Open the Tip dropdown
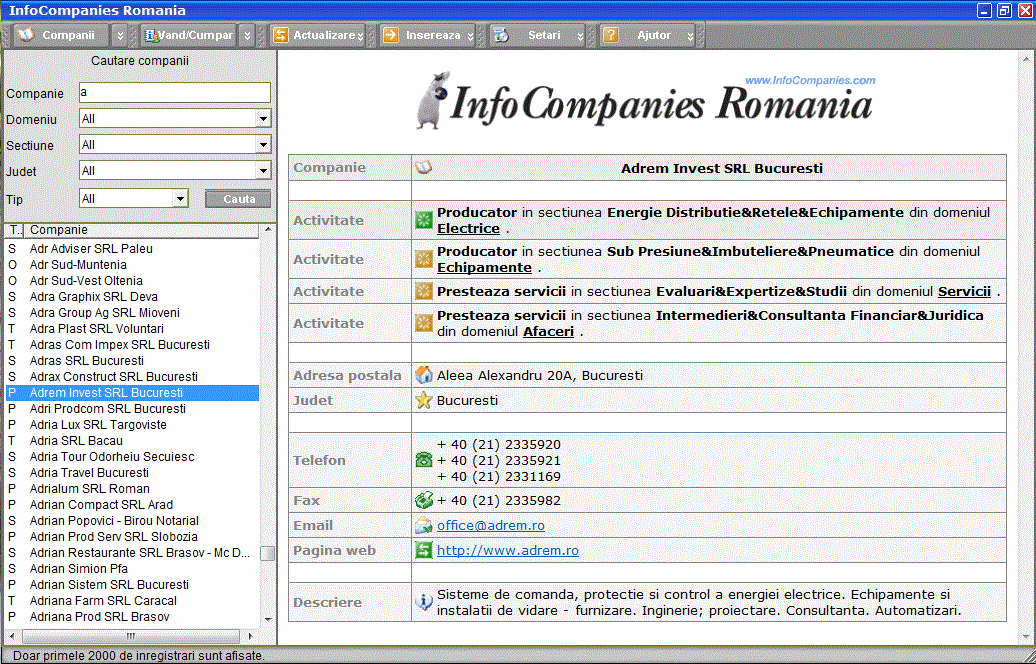The width and height of the screenshot is (1036, 664). (x=180, y=199)
